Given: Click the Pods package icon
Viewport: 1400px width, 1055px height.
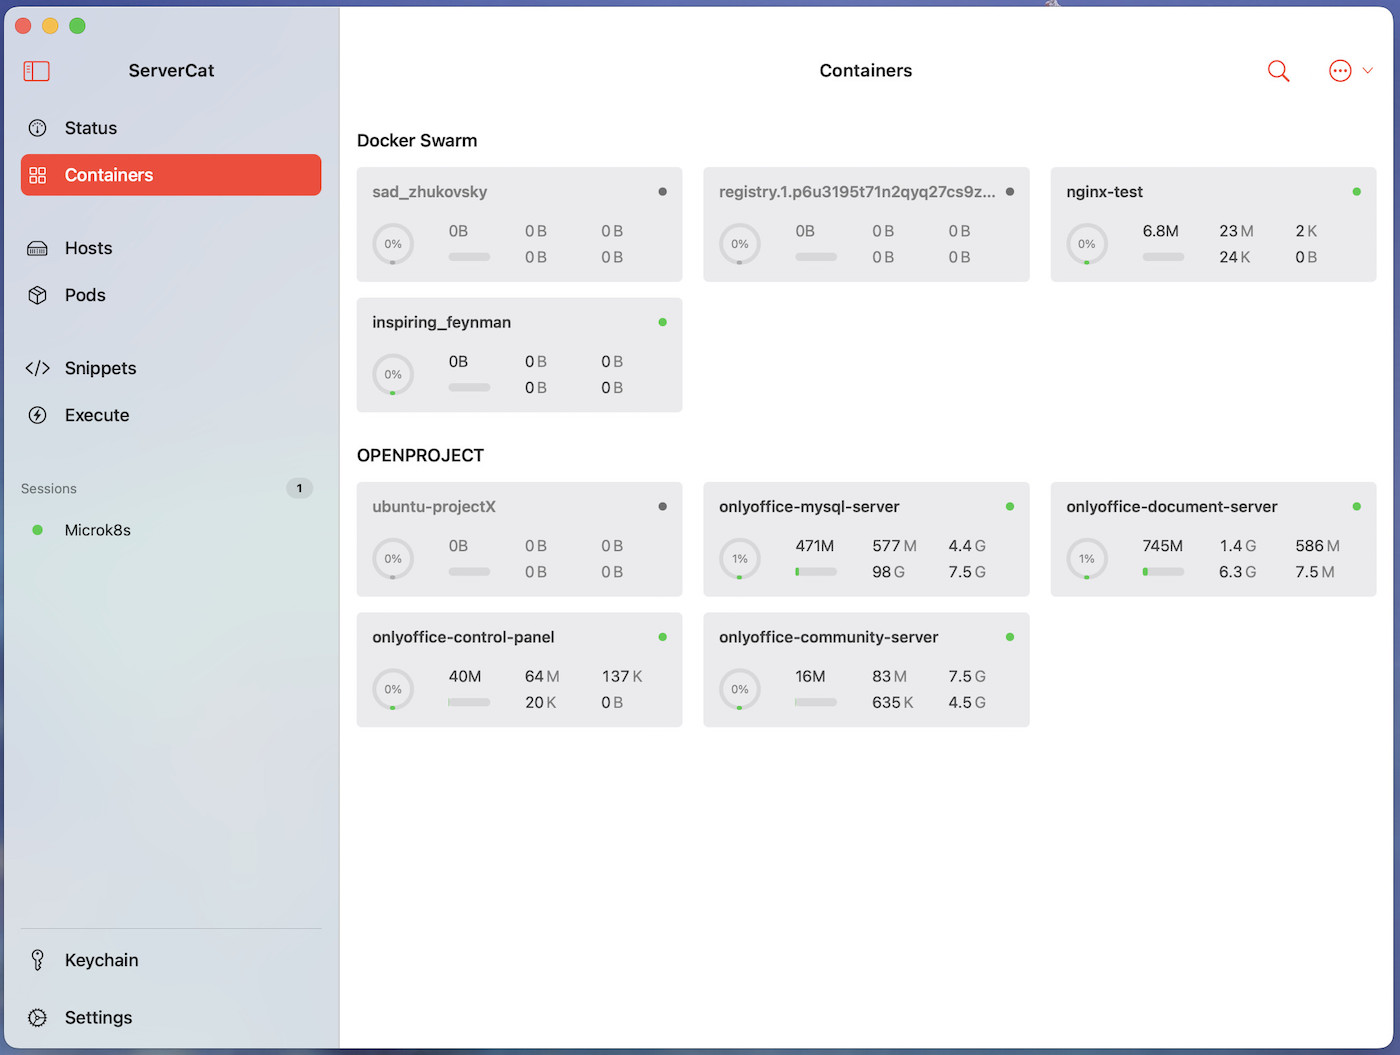Looking at the screenshot, I should 37,295.
